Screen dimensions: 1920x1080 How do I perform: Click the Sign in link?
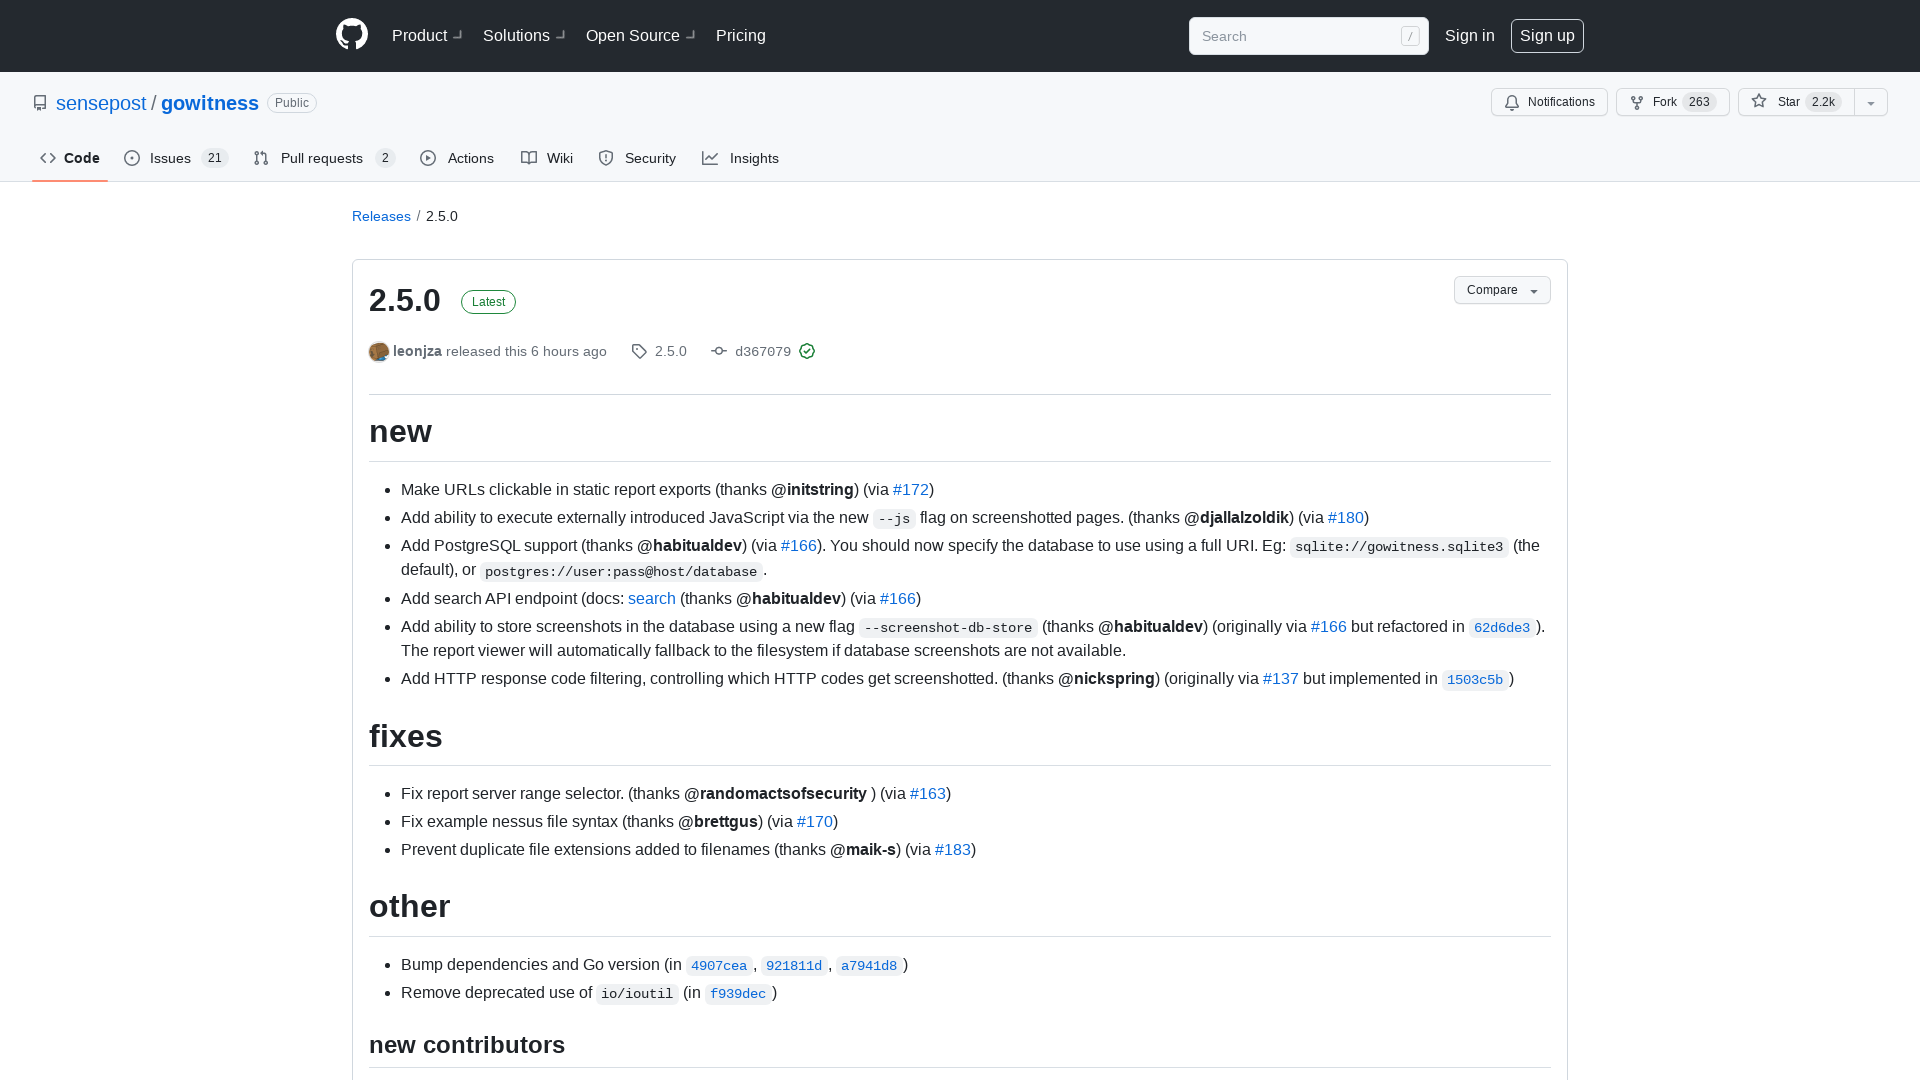[1470, 35]
